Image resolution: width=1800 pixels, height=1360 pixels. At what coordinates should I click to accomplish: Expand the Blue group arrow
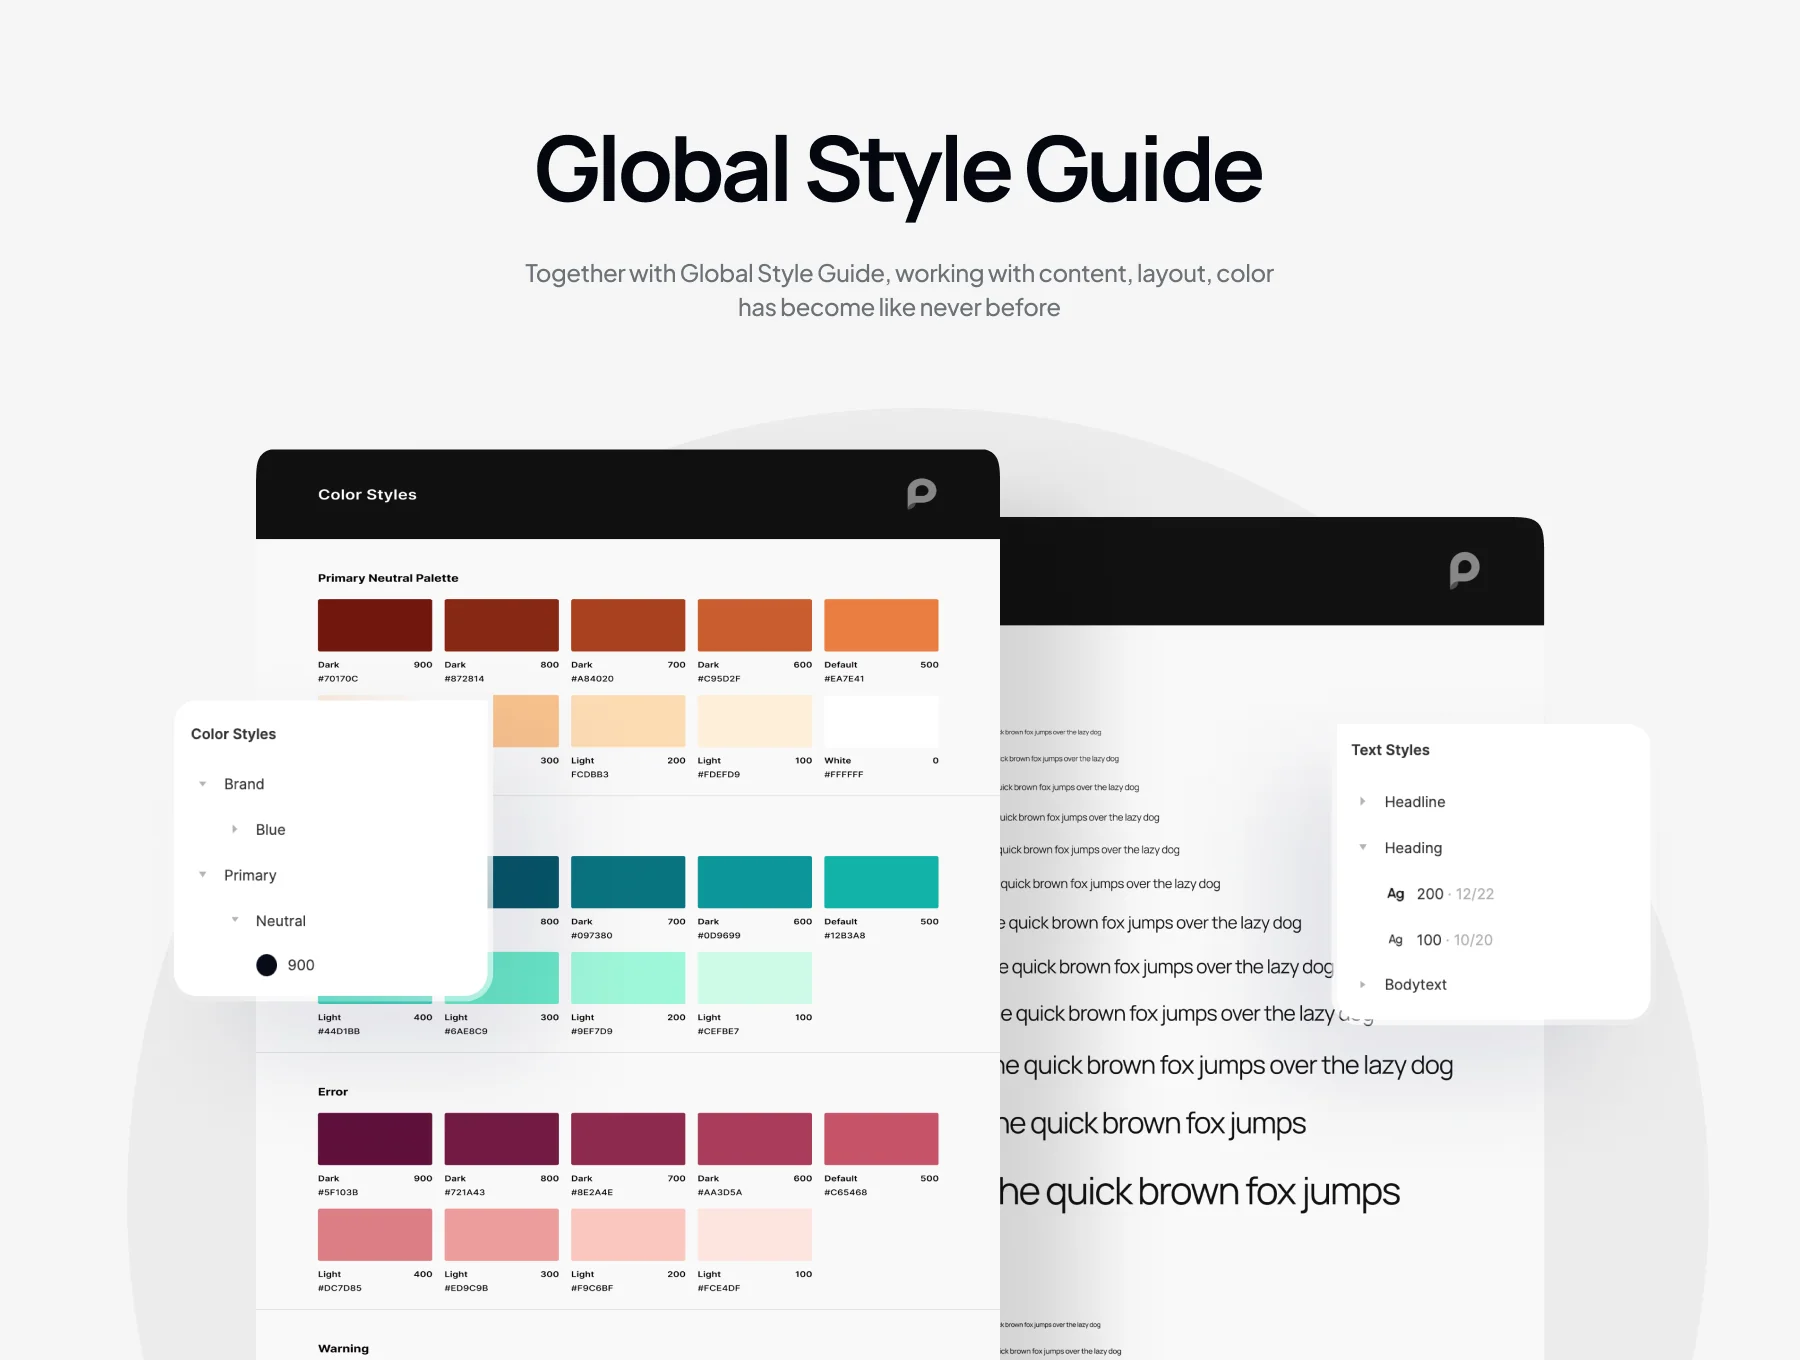tap(235, 829)
